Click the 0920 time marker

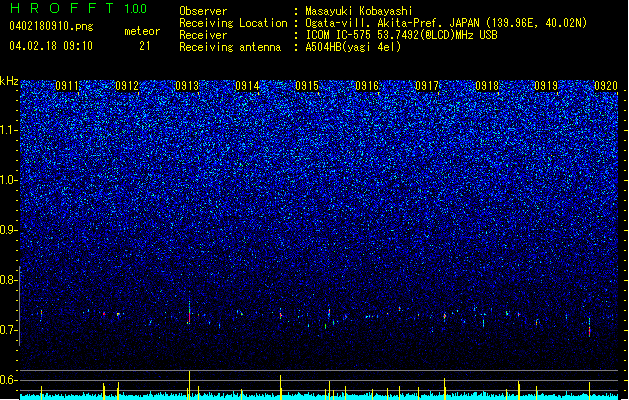[606, 86]
